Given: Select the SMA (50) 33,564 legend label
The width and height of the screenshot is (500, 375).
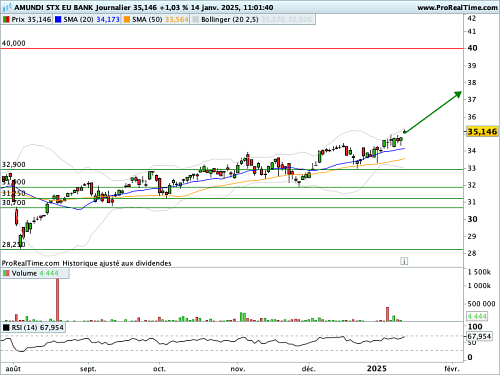Looking at the screenshot, I should pos(160,20).
